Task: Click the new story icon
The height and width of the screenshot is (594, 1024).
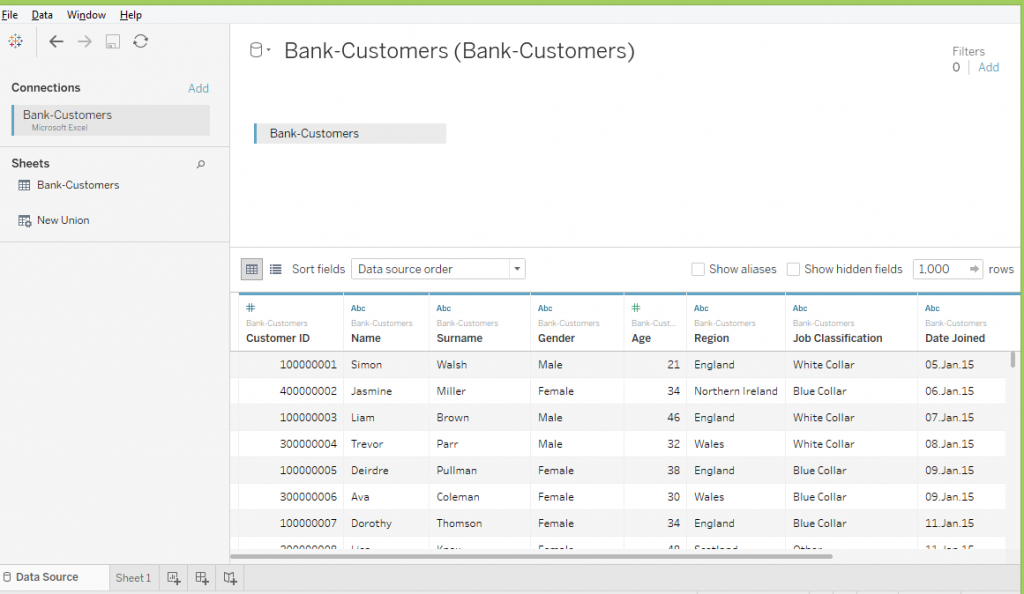Action: [x=230, y=578]
